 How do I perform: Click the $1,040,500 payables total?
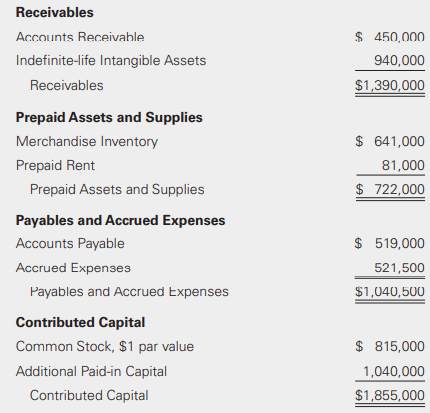390,292
